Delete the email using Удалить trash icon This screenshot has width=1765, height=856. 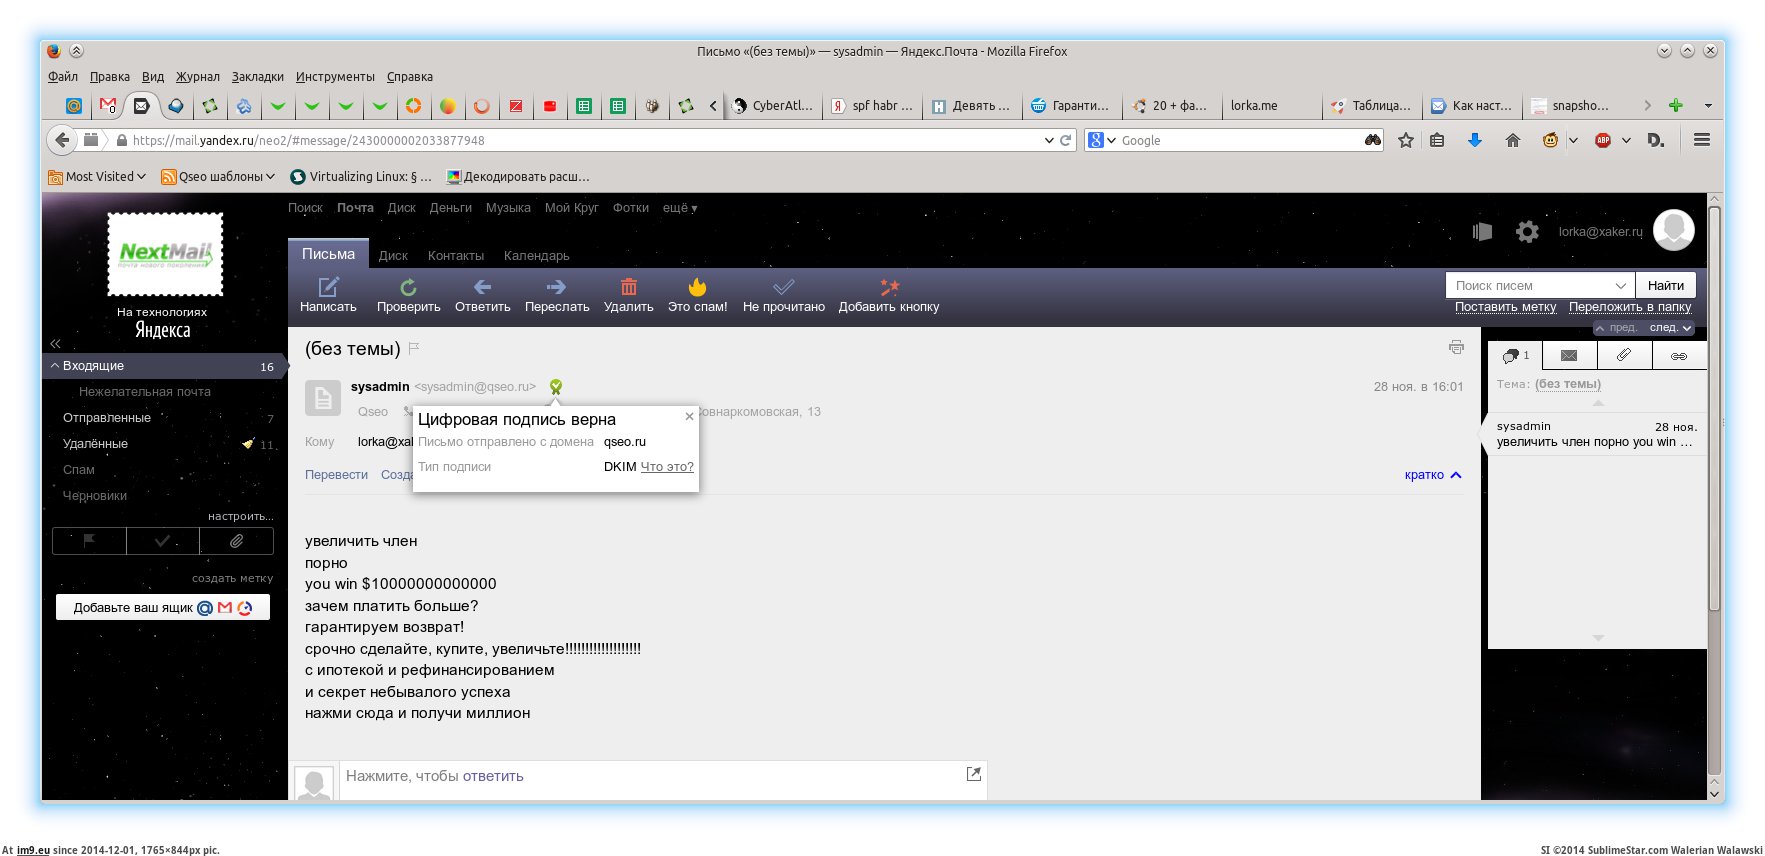pyautogui.click(x=628, y=288)
